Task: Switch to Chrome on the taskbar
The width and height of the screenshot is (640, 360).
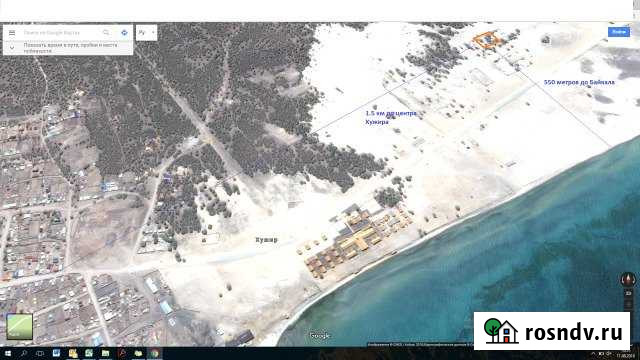Action: pos(154,353)
